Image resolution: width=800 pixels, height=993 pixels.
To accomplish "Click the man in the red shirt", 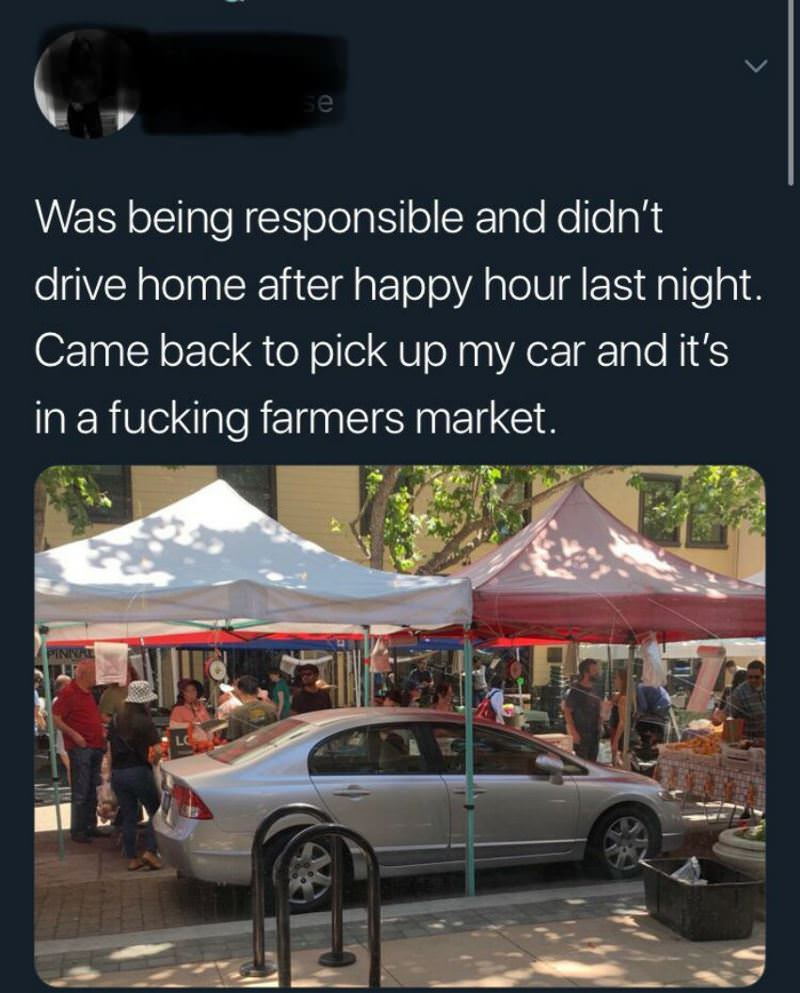I will (x=81, y=754).
